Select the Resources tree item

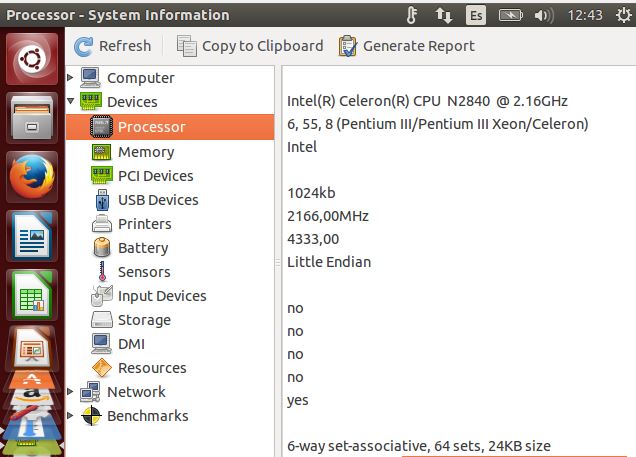pyautogui.click(x=152, y=368)
